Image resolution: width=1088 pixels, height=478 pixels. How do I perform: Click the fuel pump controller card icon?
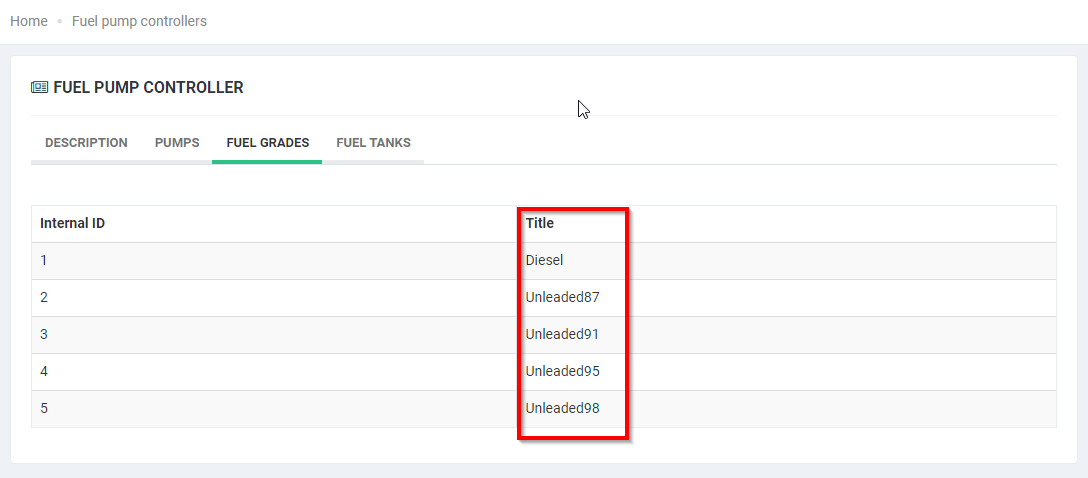coord(39,88)
